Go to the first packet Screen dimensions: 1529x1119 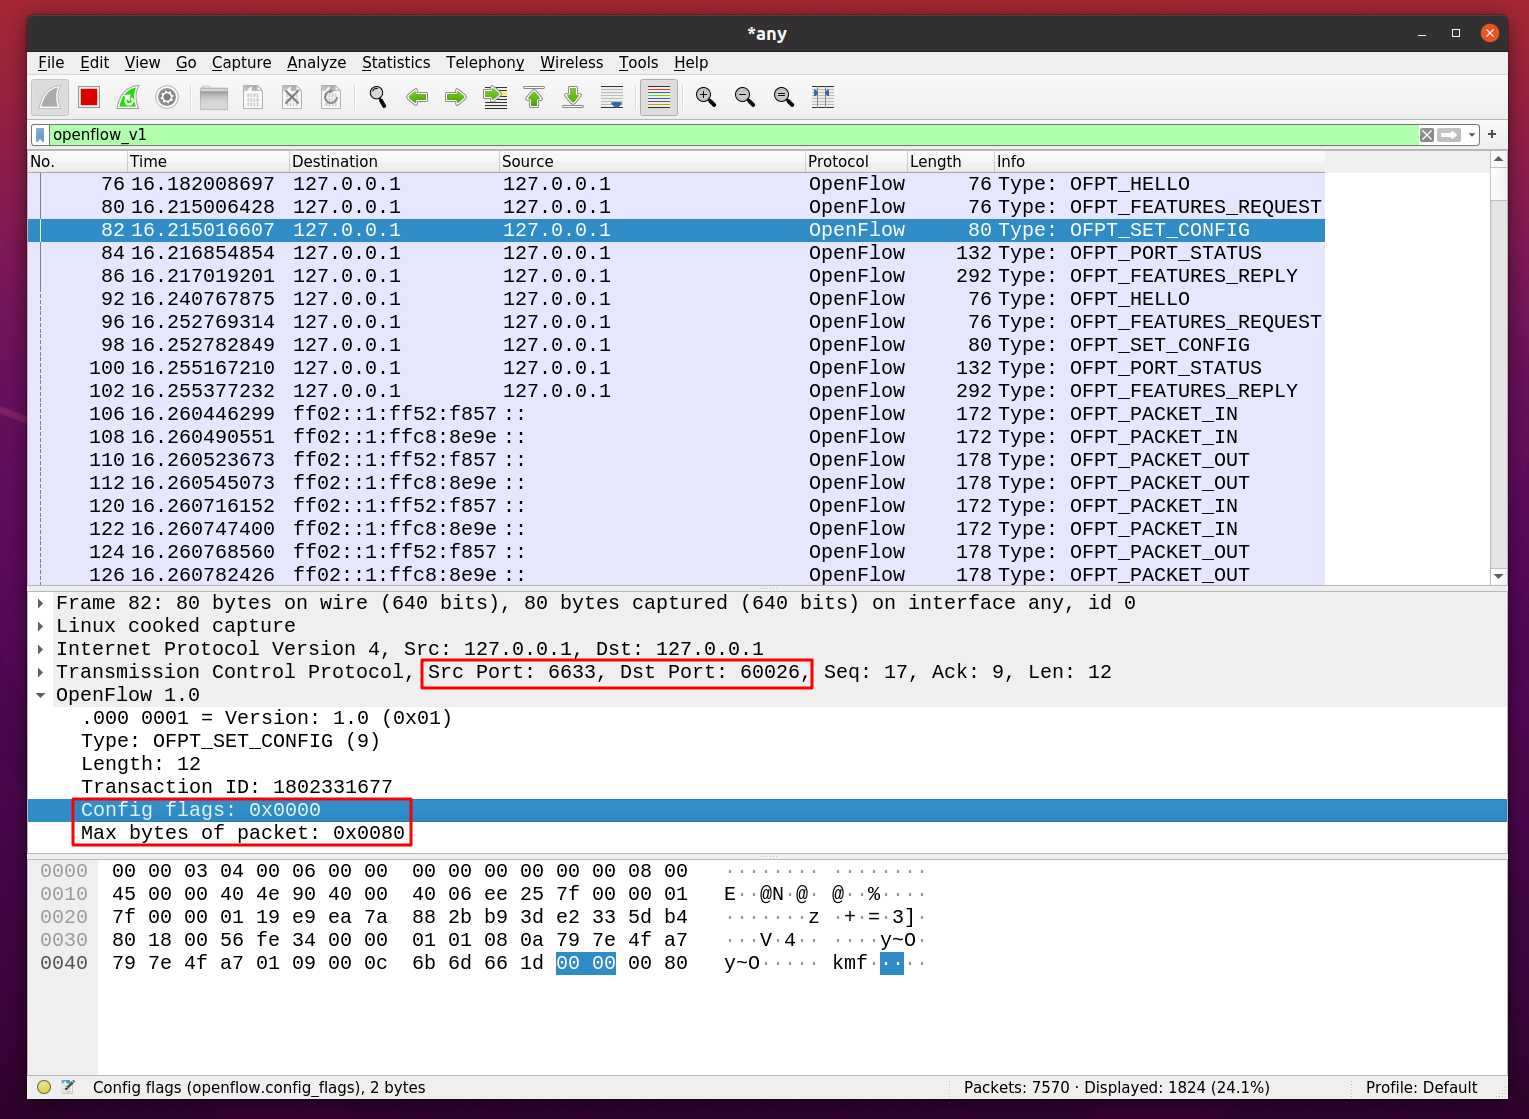point(534,97)
